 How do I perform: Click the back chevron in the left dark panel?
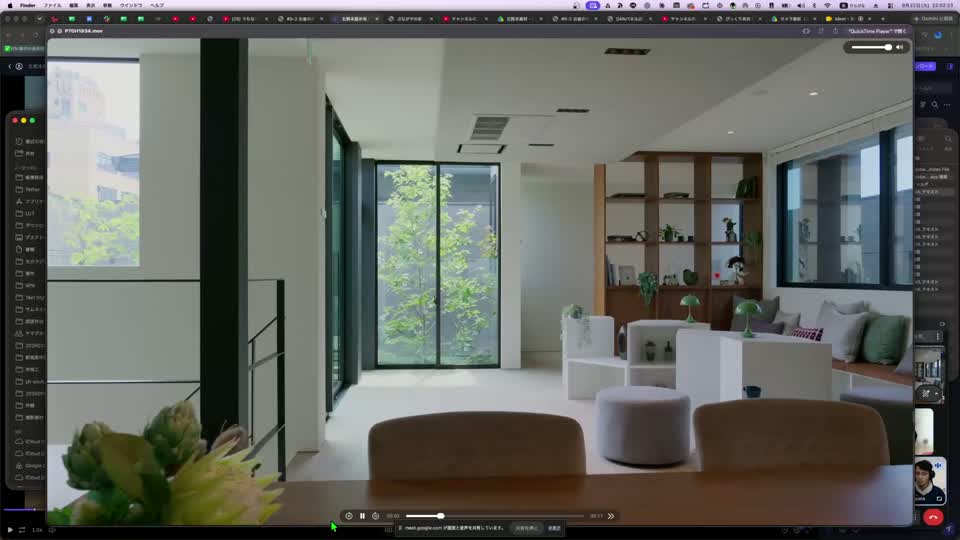point(10,66)
